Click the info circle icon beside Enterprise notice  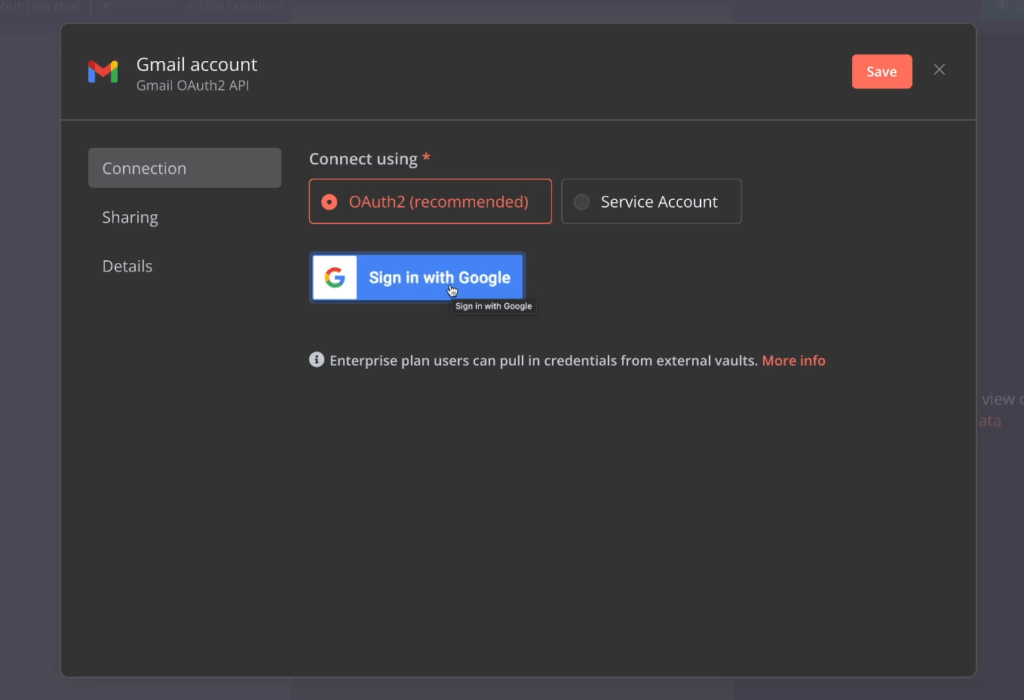317,360
